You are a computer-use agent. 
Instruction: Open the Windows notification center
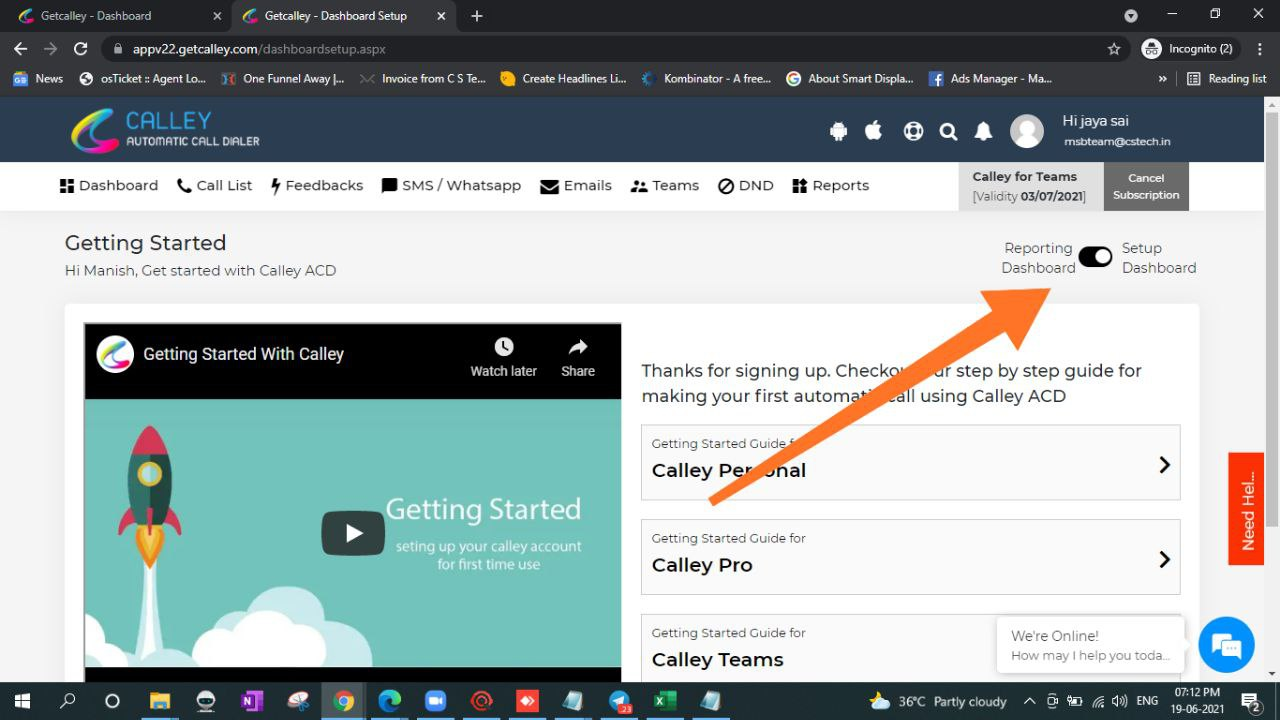coord(1250,701)
